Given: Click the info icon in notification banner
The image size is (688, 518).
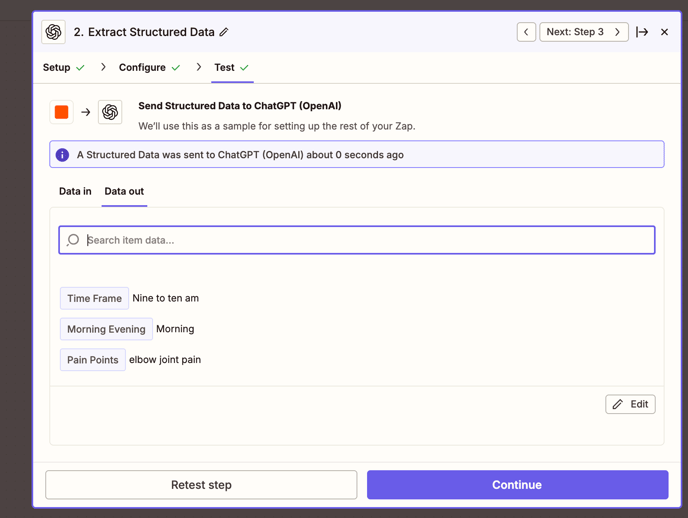Looking at the screenshot, I should pyautogui.click(x=62, y=155).
